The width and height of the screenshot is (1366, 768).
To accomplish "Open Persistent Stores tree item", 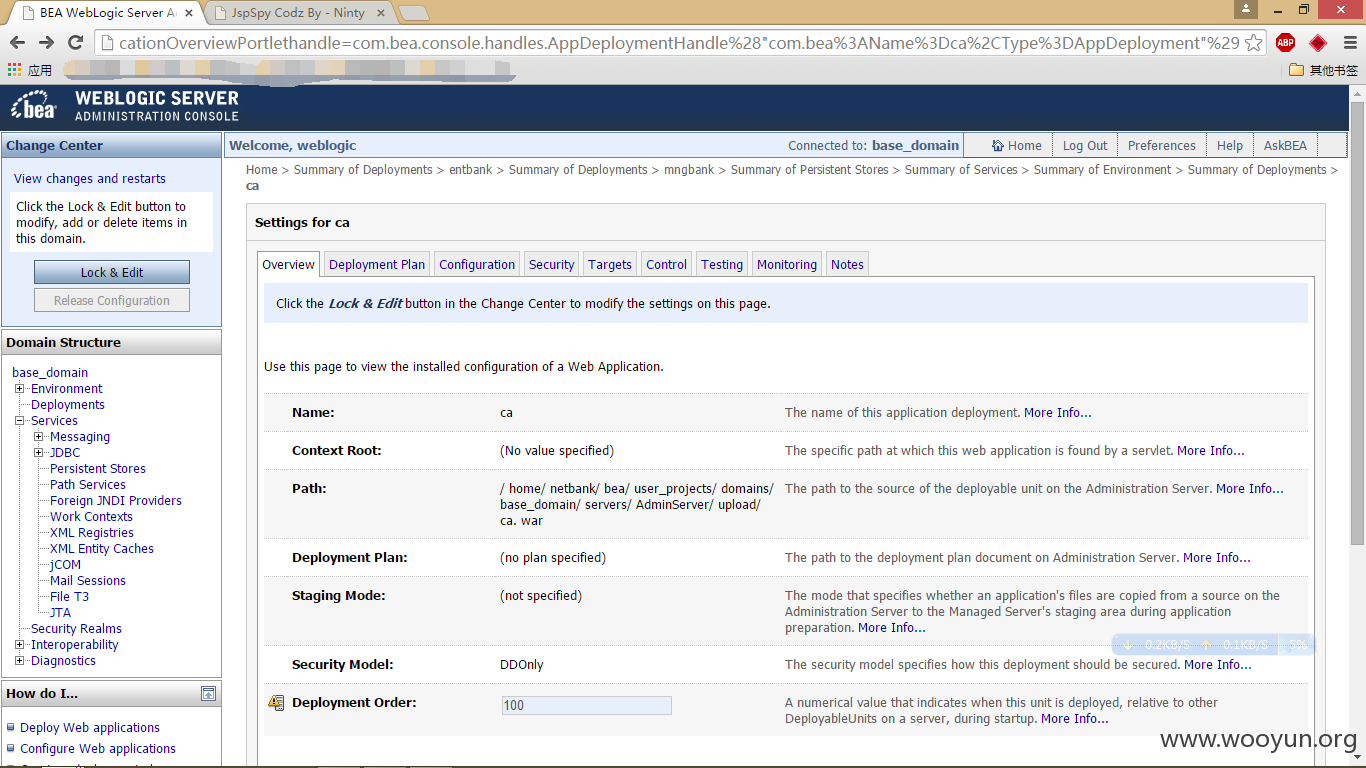I will (98, 468).
